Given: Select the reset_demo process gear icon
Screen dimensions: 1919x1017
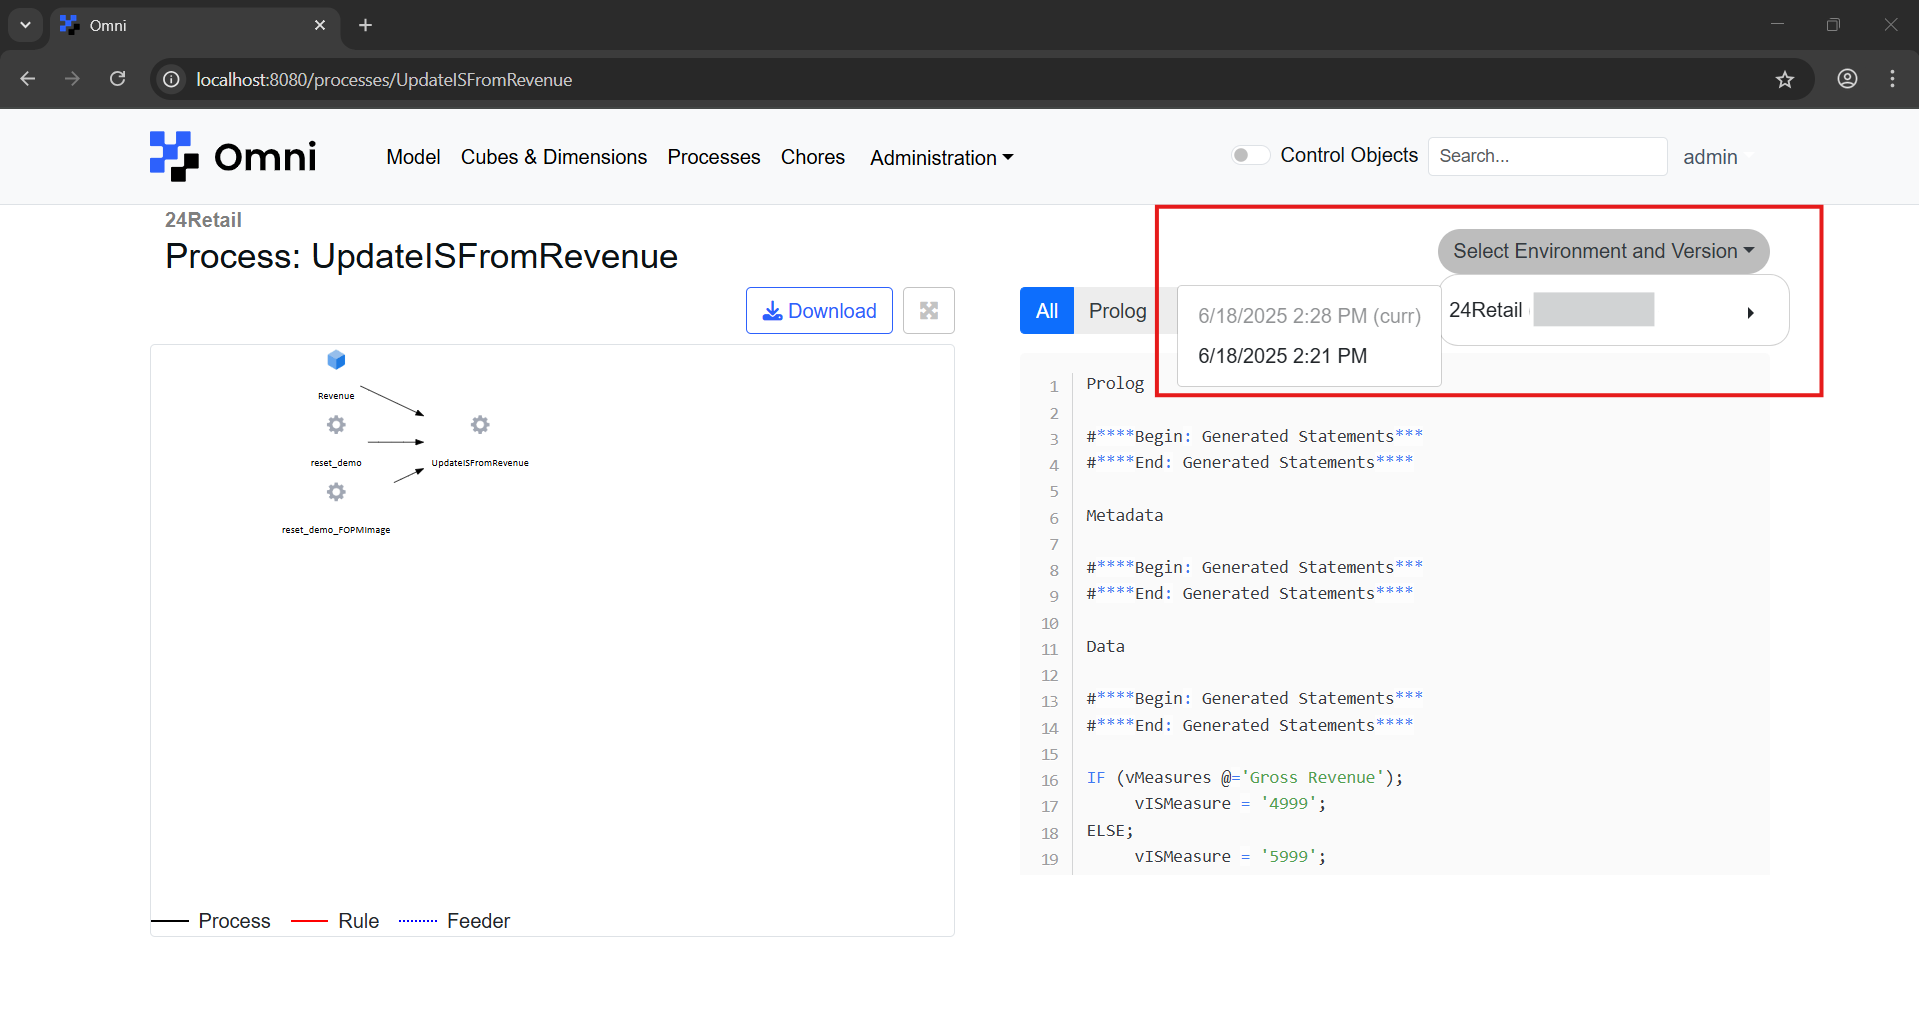Looking at the screenshot, I should [x=336, y=425].
